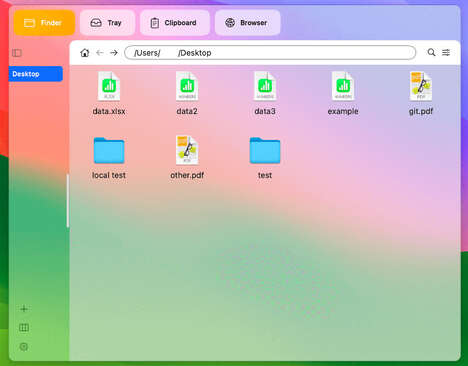Select the example spreadsheet icon

click(343, 86)
